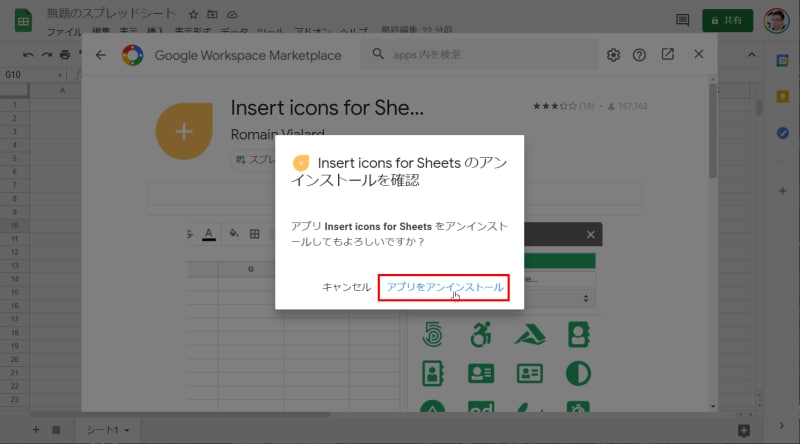Open the ファイル menu
Viewport: 800px width, 444px height.
point(64,31)
